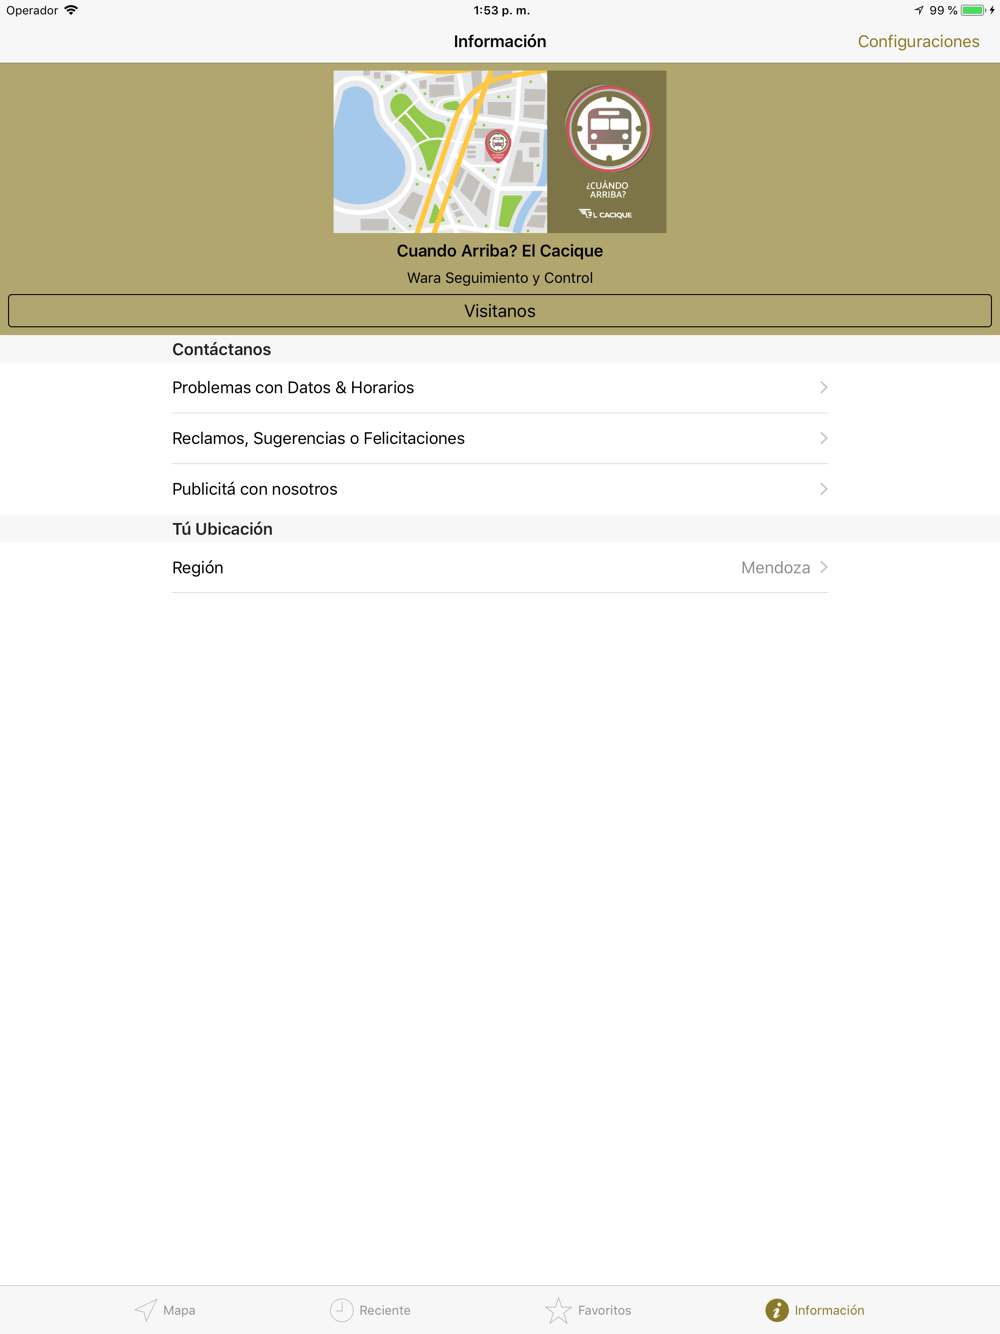Expand chevron for Problemas con Datos & Horarios

point(823,388)
